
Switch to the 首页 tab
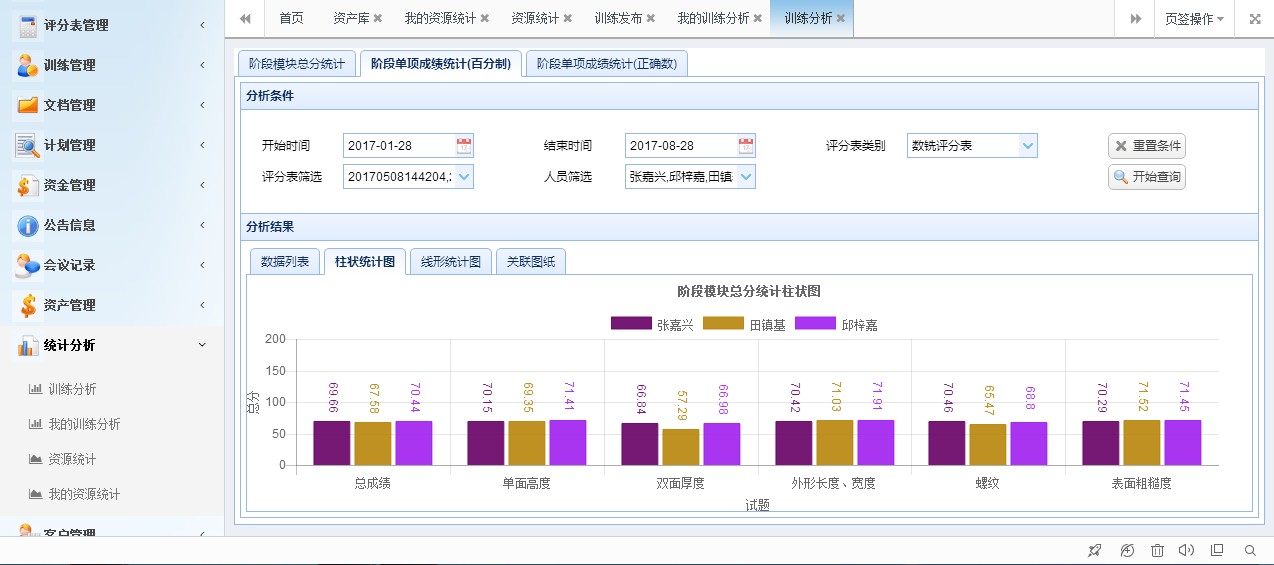click(x=291, y=18)
